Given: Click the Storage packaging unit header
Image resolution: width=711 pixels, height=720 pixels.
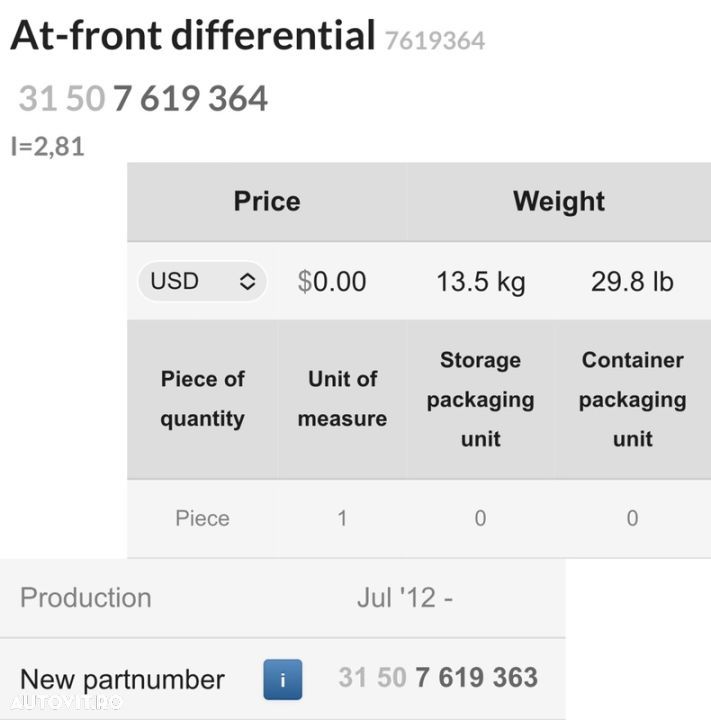Looking at the screenshot, I should coord(480,399).
